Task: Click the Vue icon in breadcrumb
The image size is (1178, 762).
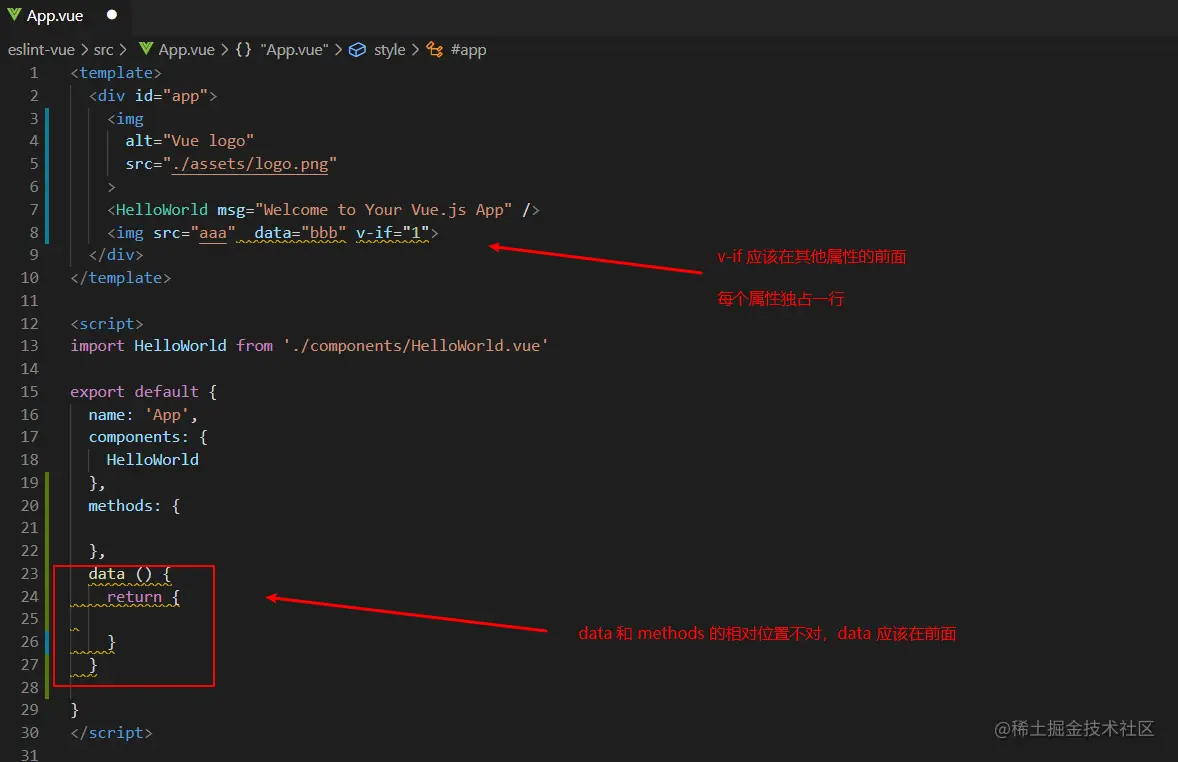Action: (x=146, y=50)
